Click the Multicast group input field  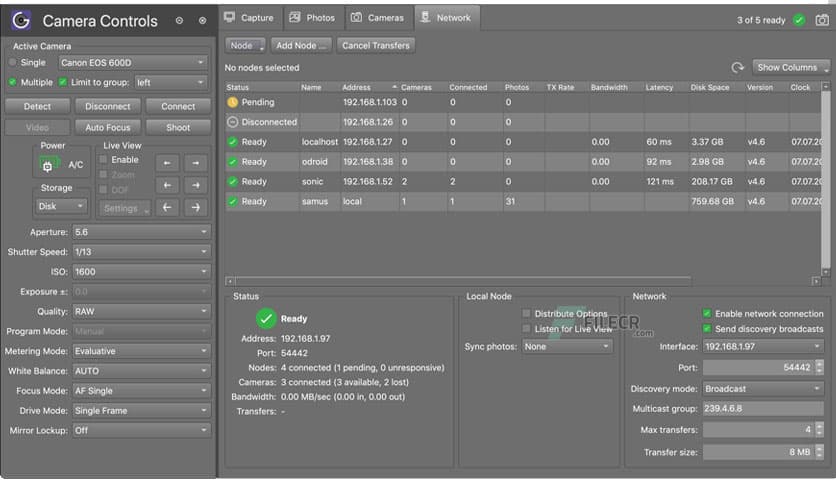coord(763,409)
